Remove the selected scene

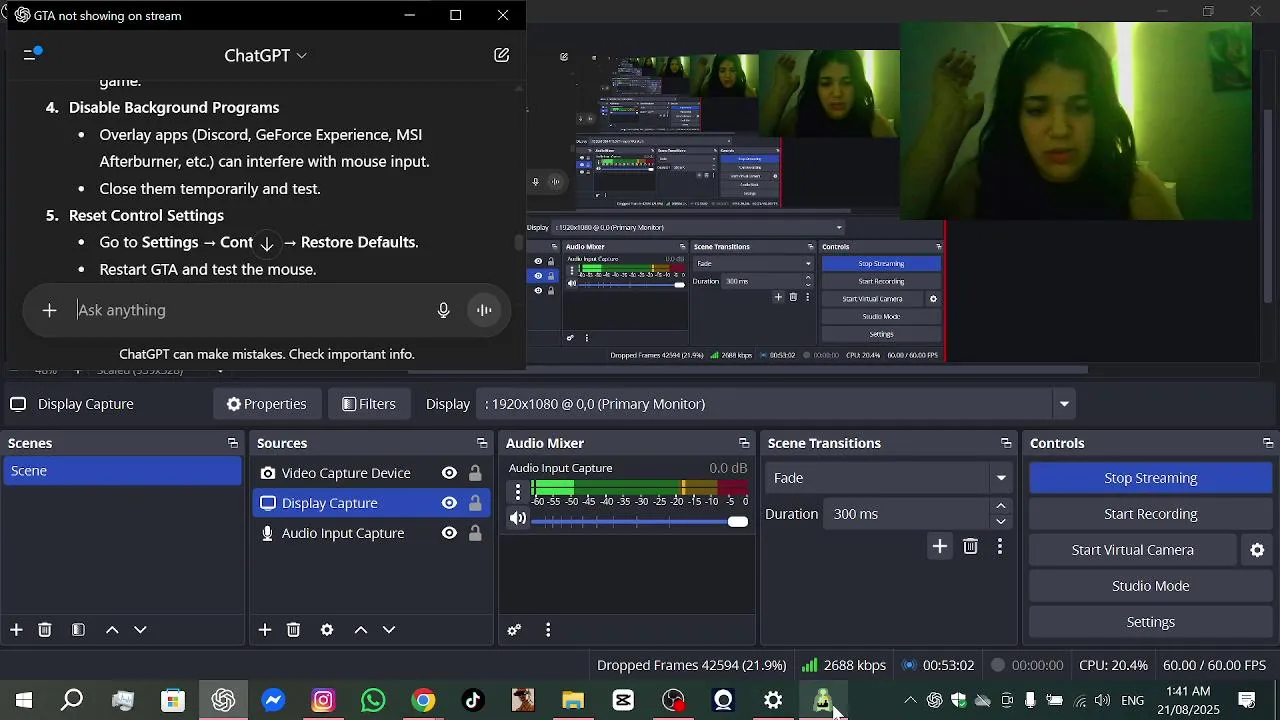[x=45, y=630]
